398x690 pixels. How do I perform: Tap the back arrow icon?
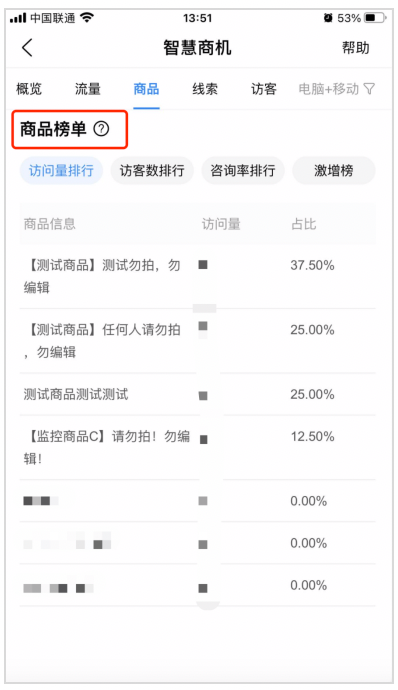click(27, 48)
